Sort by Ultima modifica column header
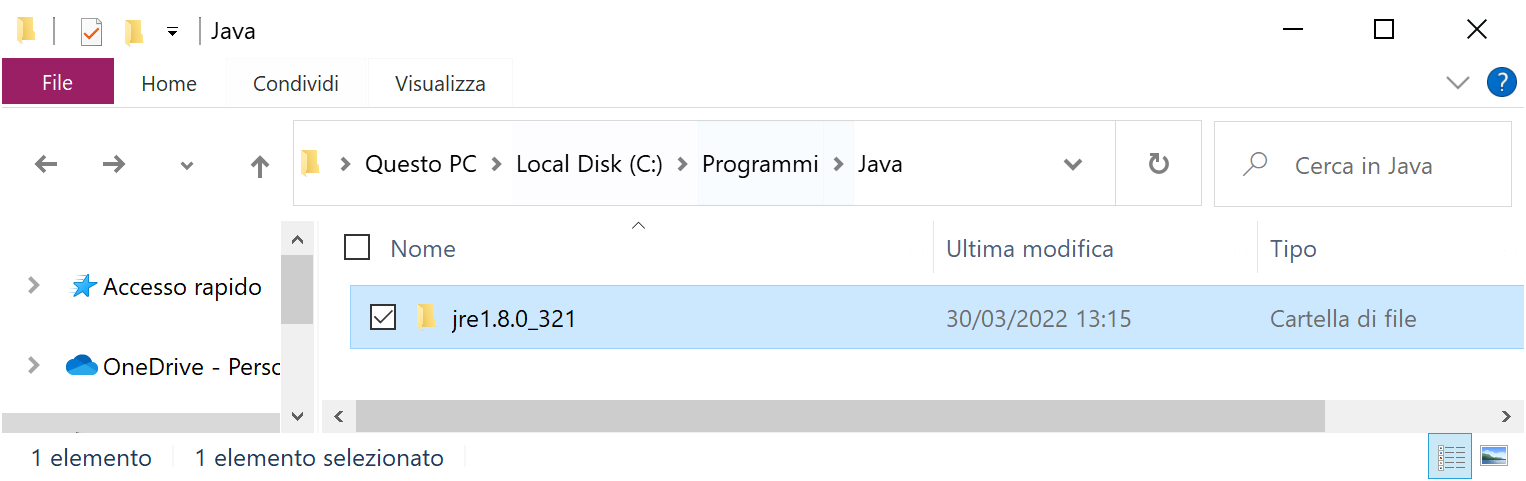 tap(1030, 248)
